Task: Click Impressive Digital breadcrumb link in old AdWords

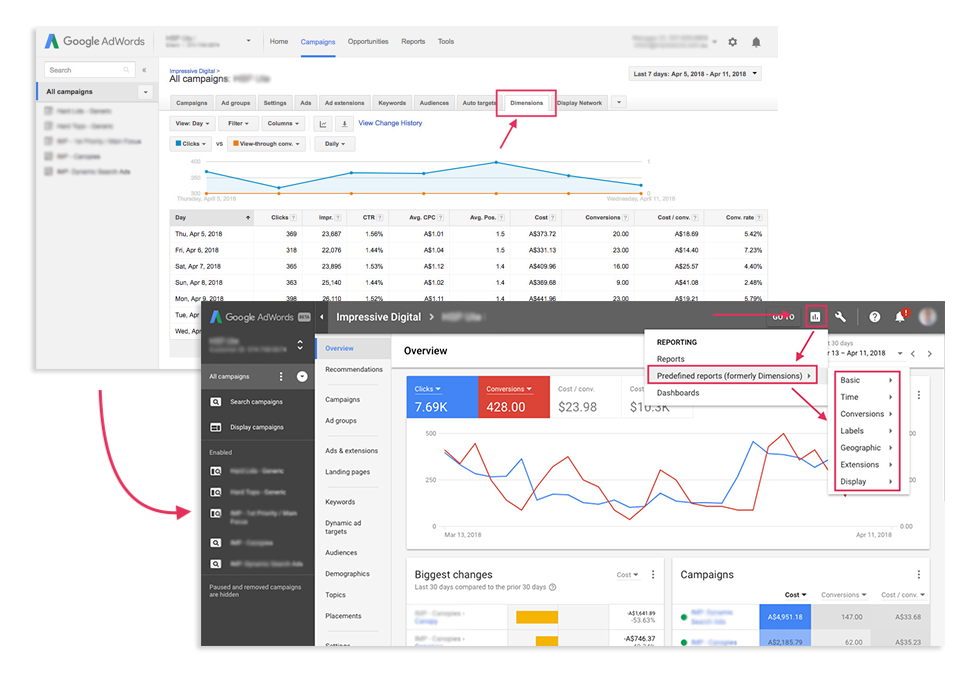Action: pyautogui.click(x=192, y=71)
